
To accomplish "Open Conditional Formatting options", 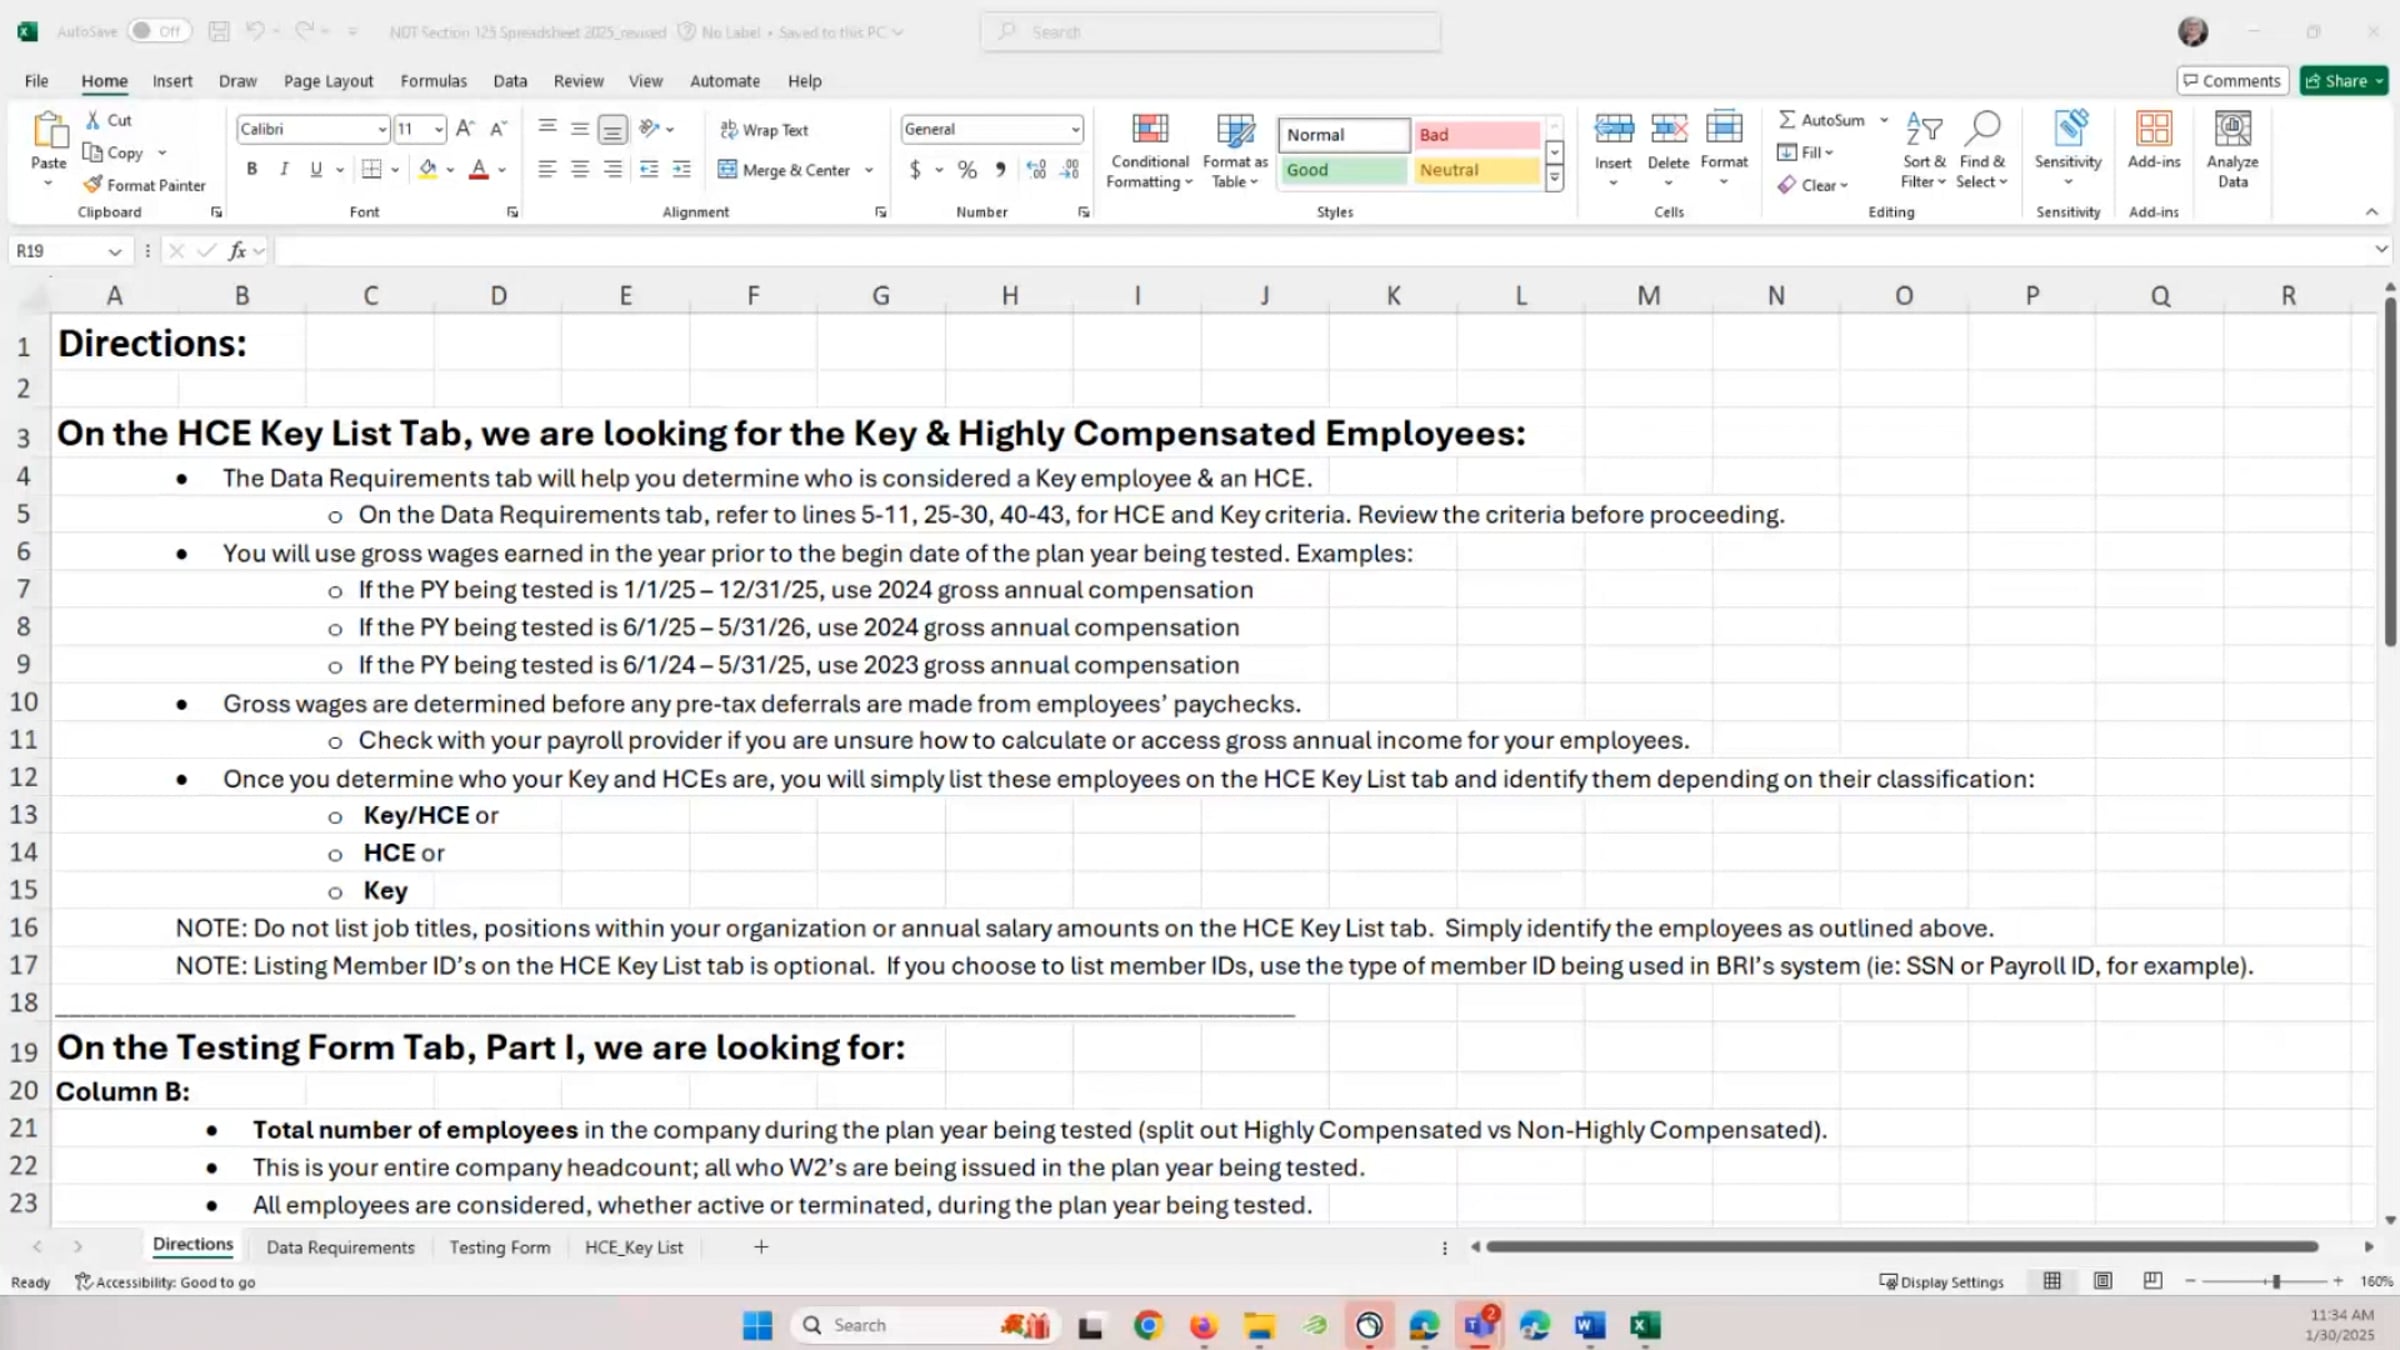I will 1148,150.
